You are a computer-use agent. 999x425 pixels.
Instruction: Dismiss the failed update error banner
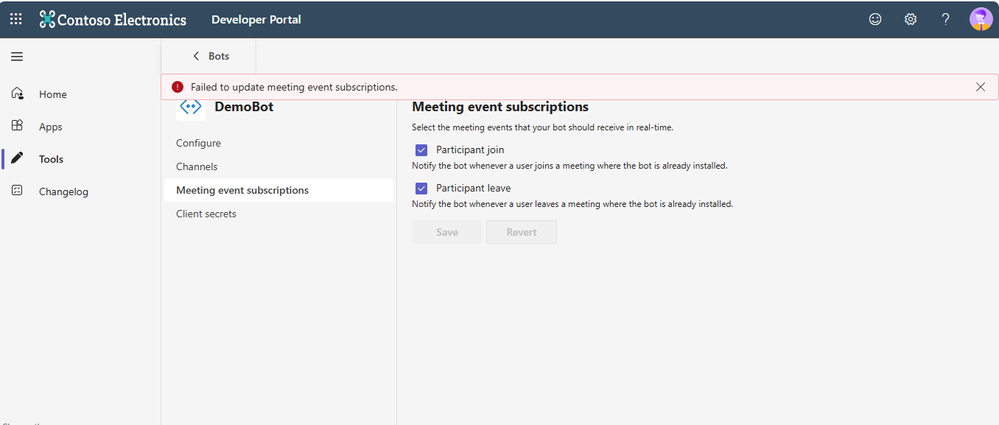(x=980, y=87)
